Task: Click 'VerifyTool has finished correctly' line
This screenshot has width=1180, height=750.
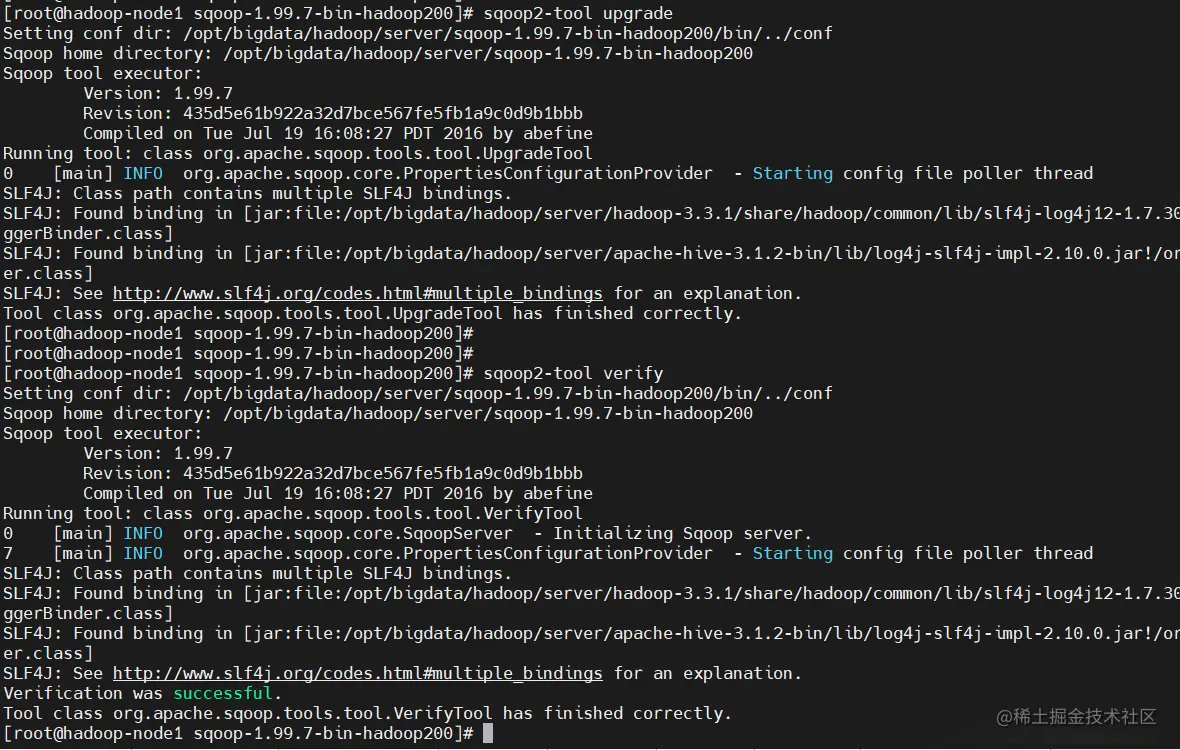Action: (367, 713)
